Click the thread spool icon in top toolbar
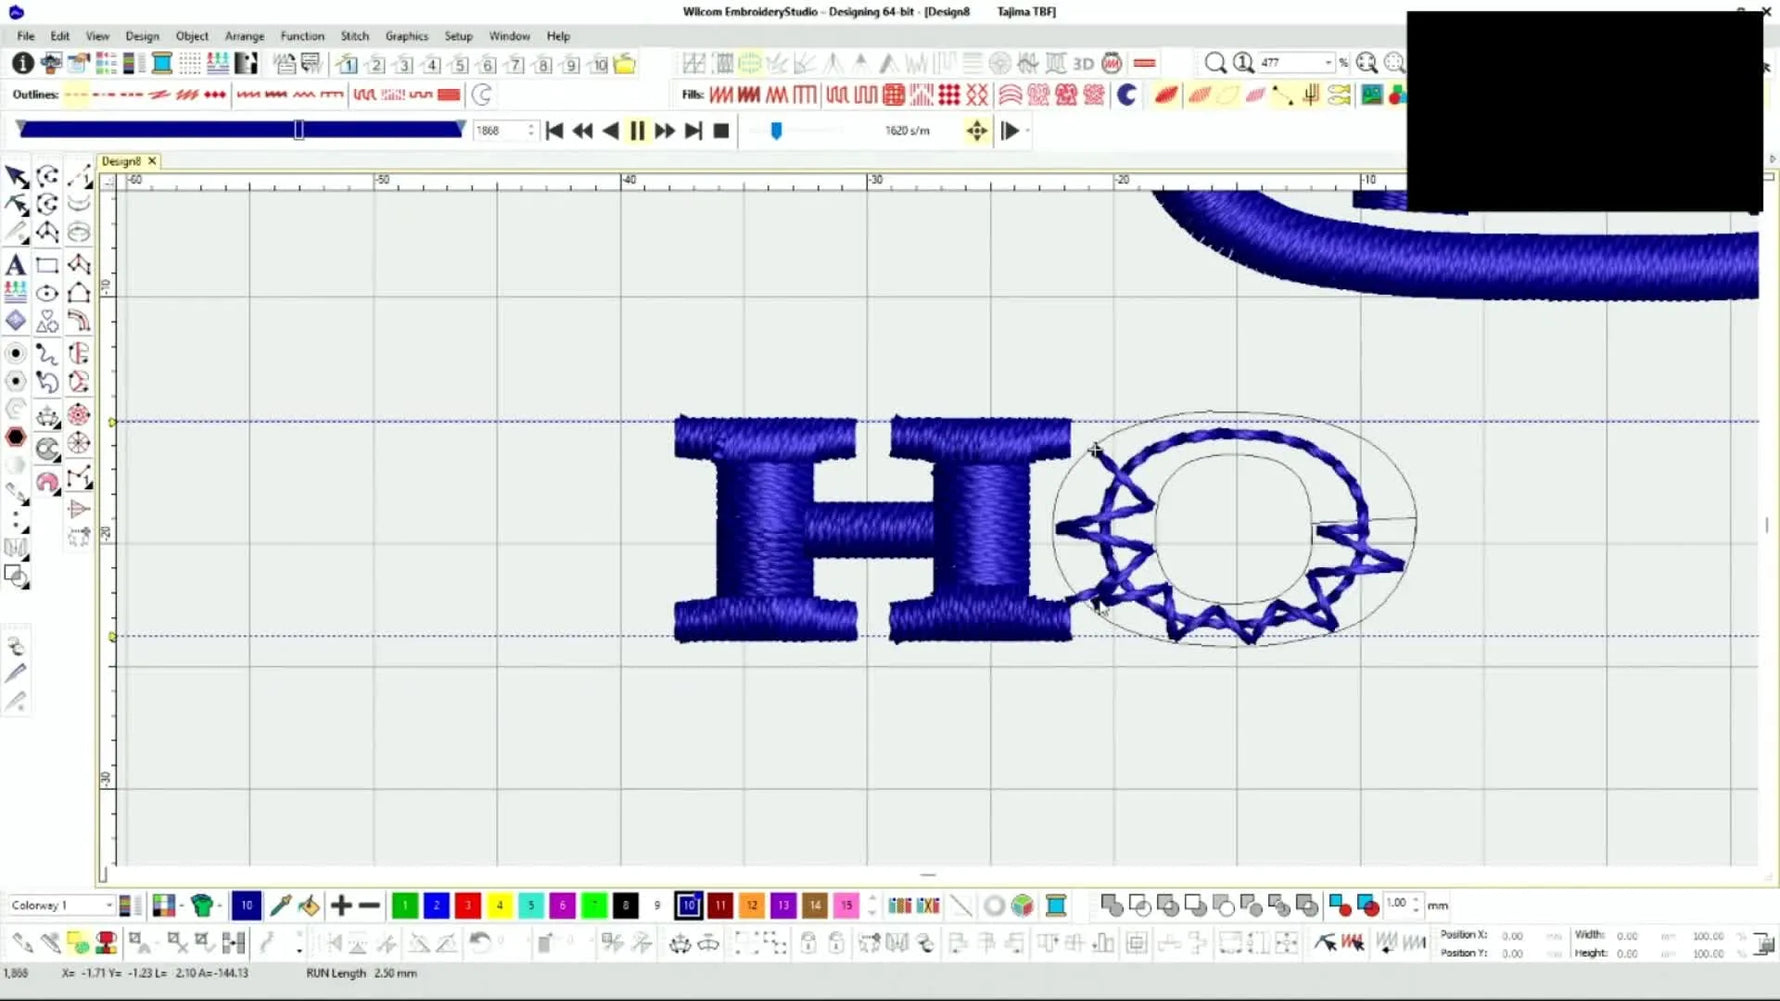 161,64
